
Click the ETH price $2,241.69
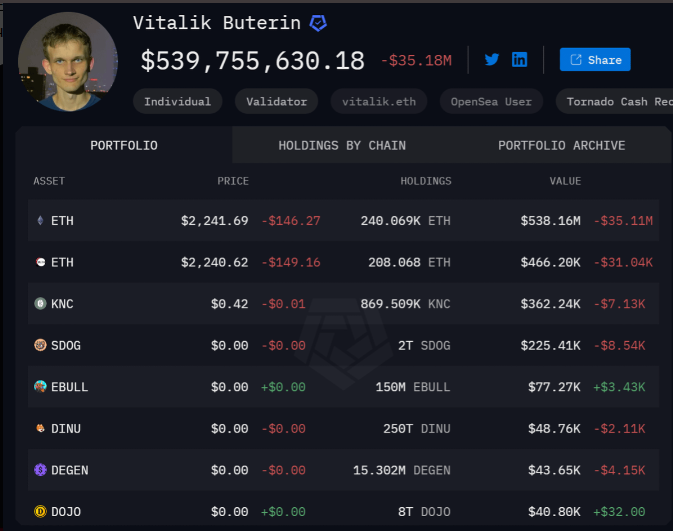tap(215, 221)
